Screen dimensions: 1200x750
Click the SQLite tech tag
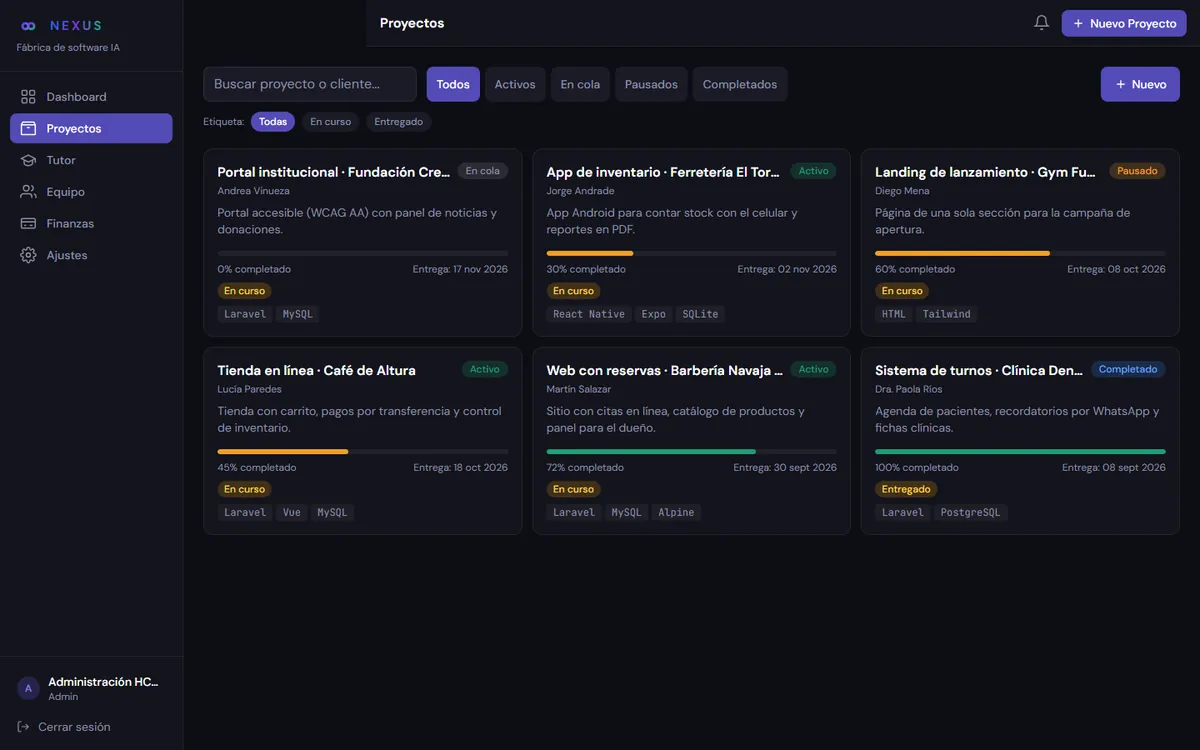[x=700, y=314]
